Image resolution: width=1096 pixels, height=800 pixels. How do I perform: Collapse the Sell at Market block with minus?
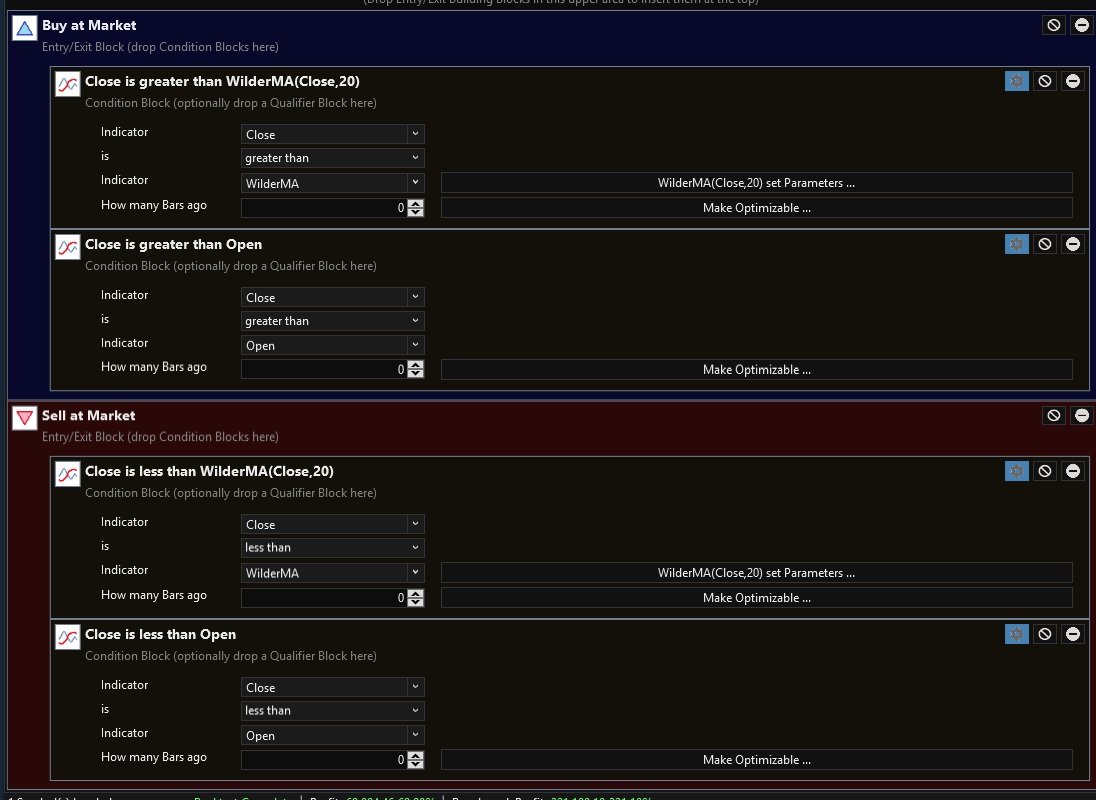click(1081, 415)
